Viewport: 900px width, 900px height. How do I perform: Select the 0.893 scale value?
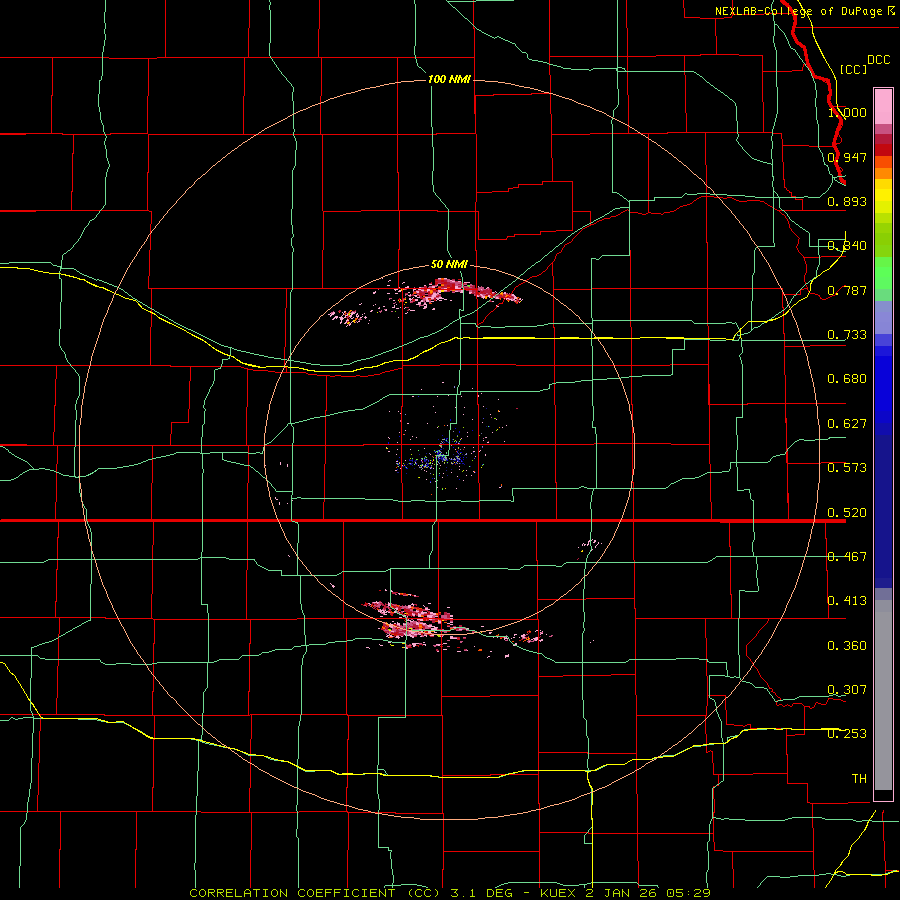(847, 201)
